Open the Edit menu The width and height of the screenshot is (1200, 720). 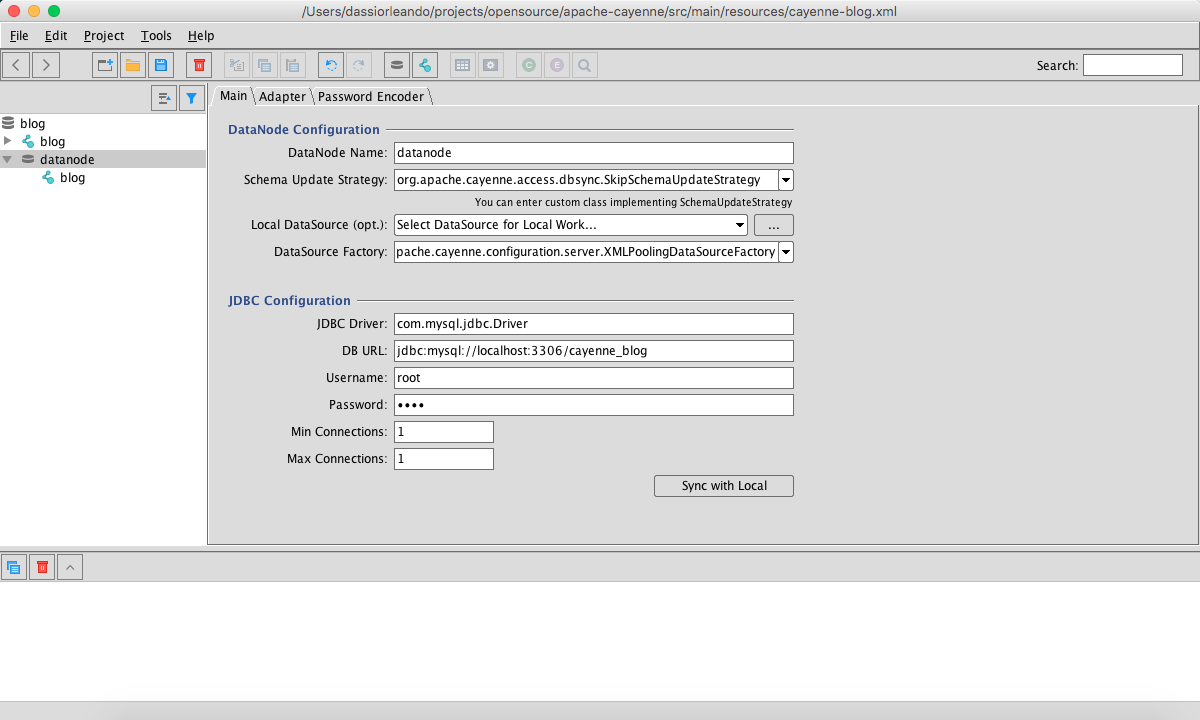point(56,35)
